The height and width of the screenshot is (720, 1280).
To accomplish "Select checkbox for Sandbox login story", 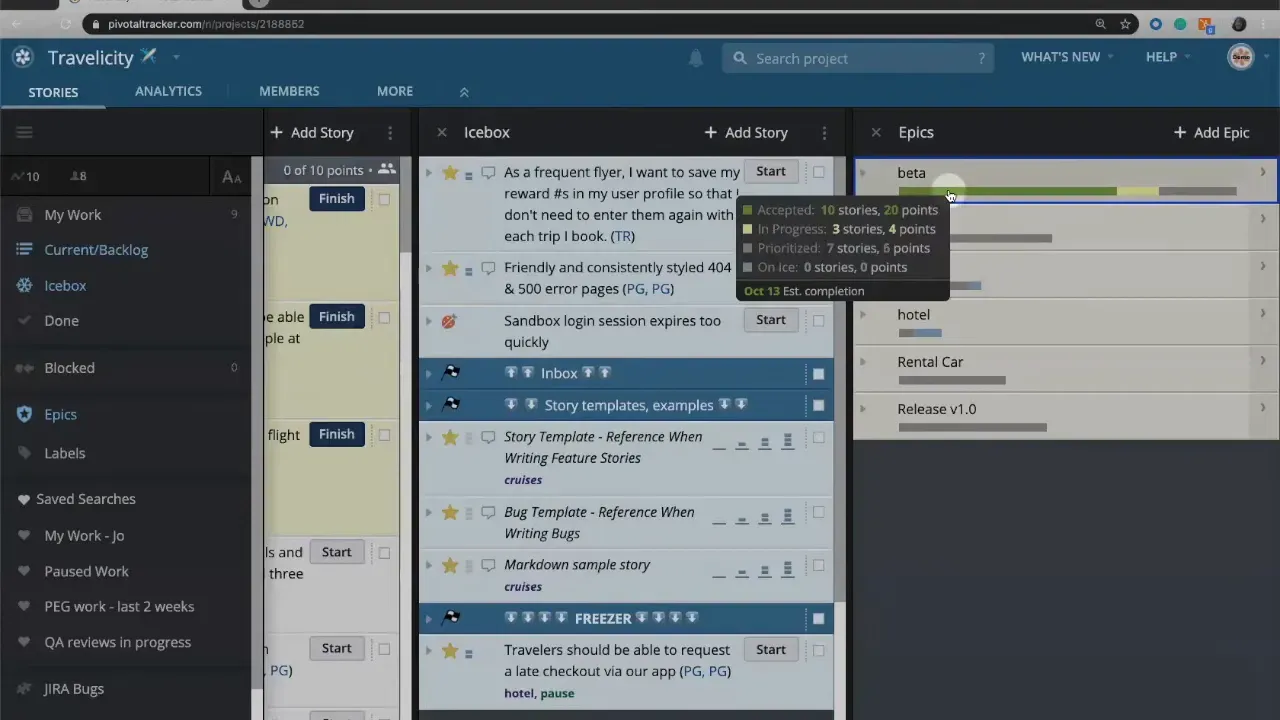I will 818,321.
